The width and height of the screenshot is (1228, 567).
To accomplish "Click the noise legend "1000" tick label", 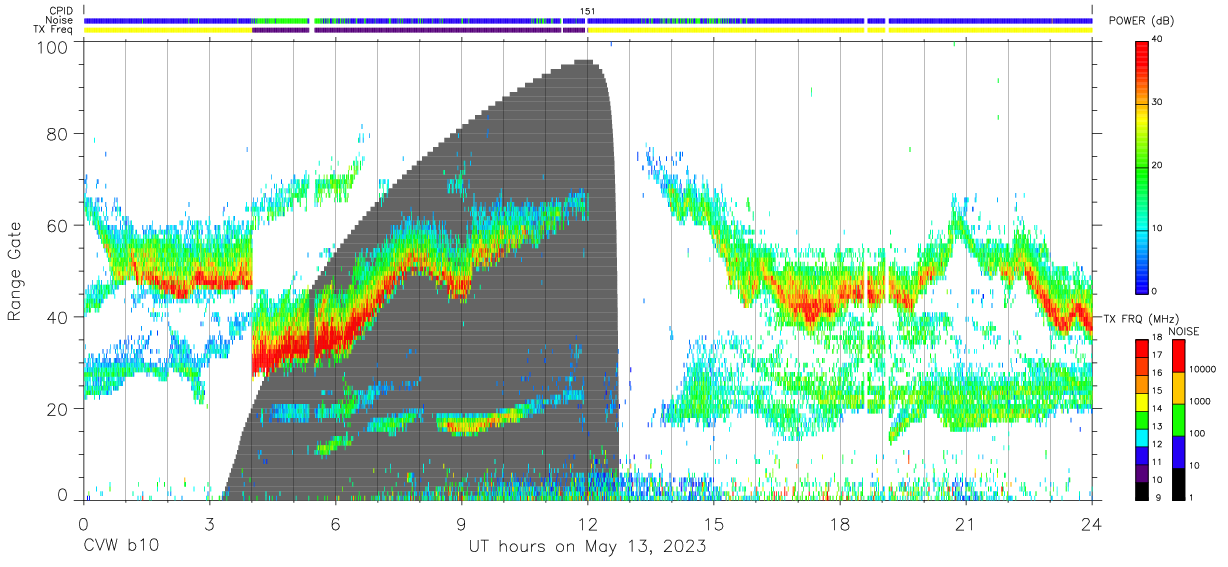I will tap(1199, 401).
